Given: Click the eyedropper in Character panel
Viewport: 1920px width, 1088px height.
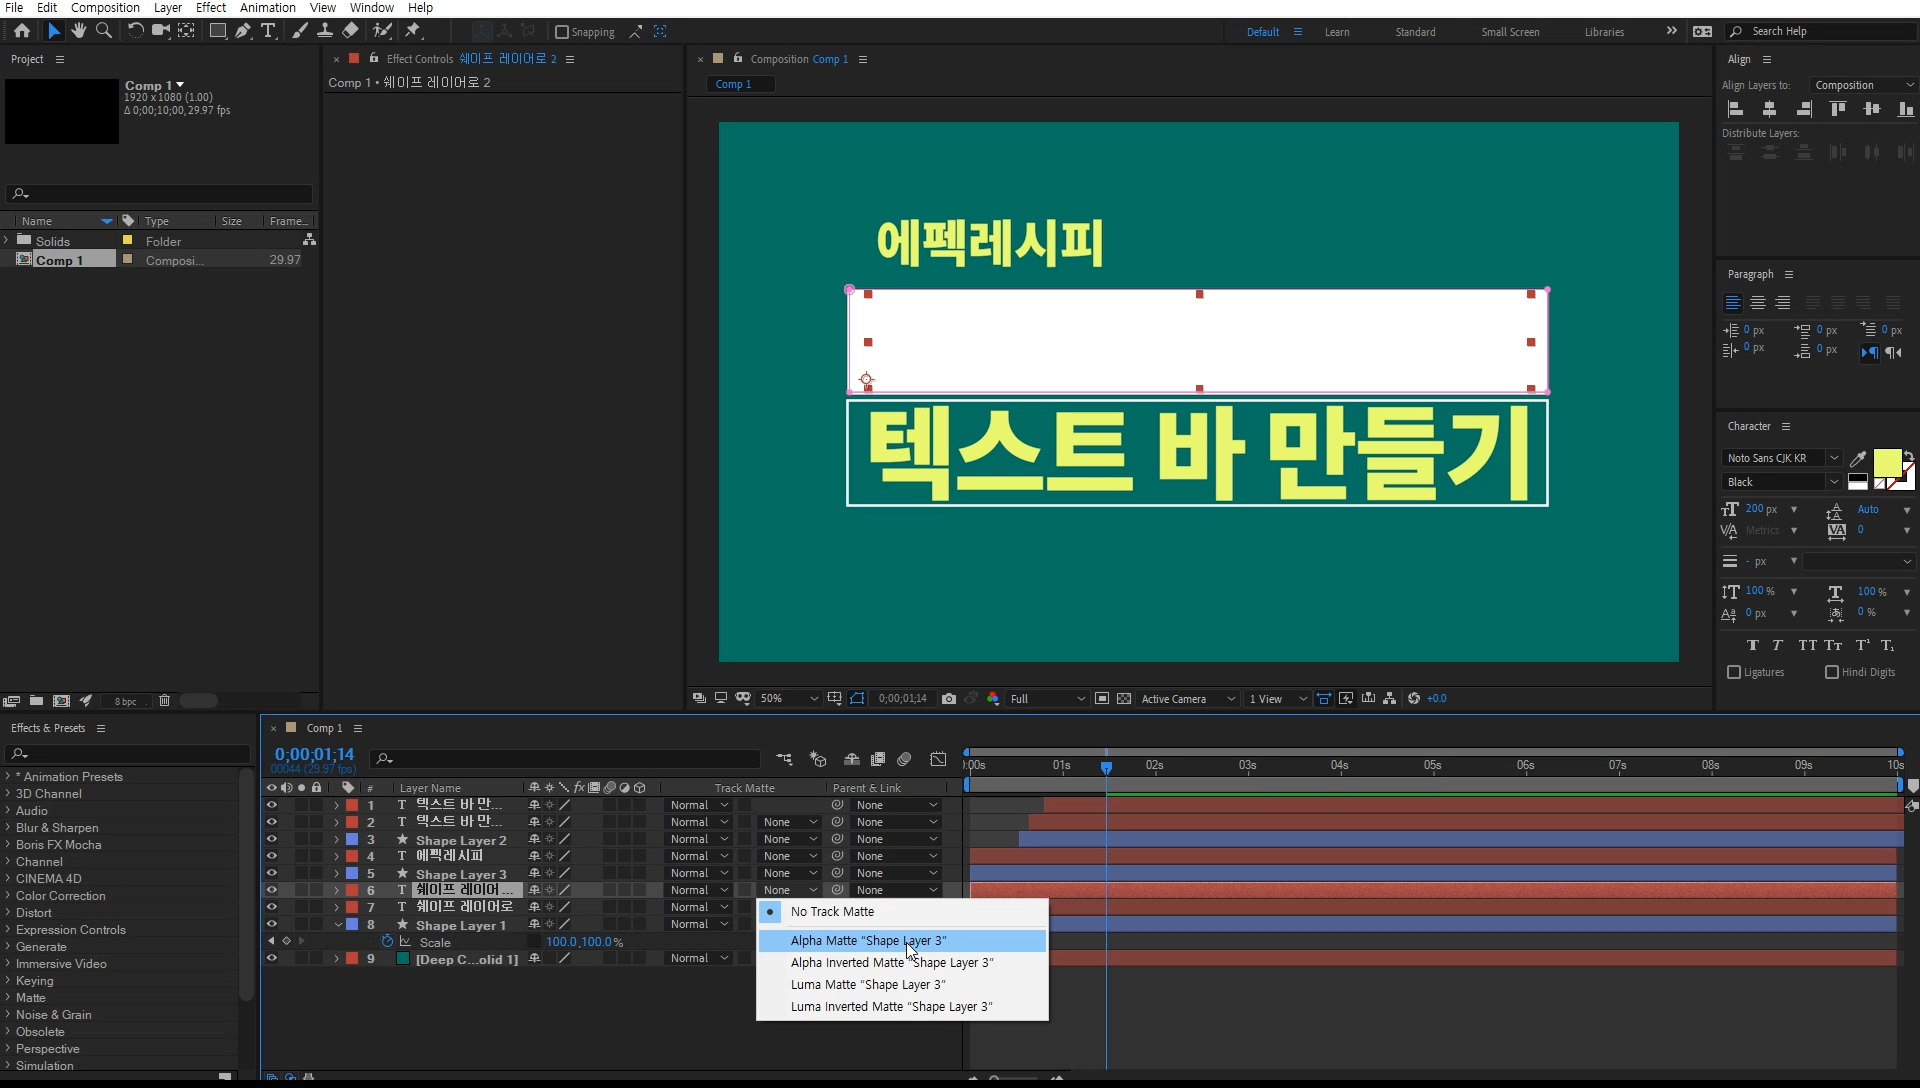Looking at the screenshot, I should coord(1858,458).
